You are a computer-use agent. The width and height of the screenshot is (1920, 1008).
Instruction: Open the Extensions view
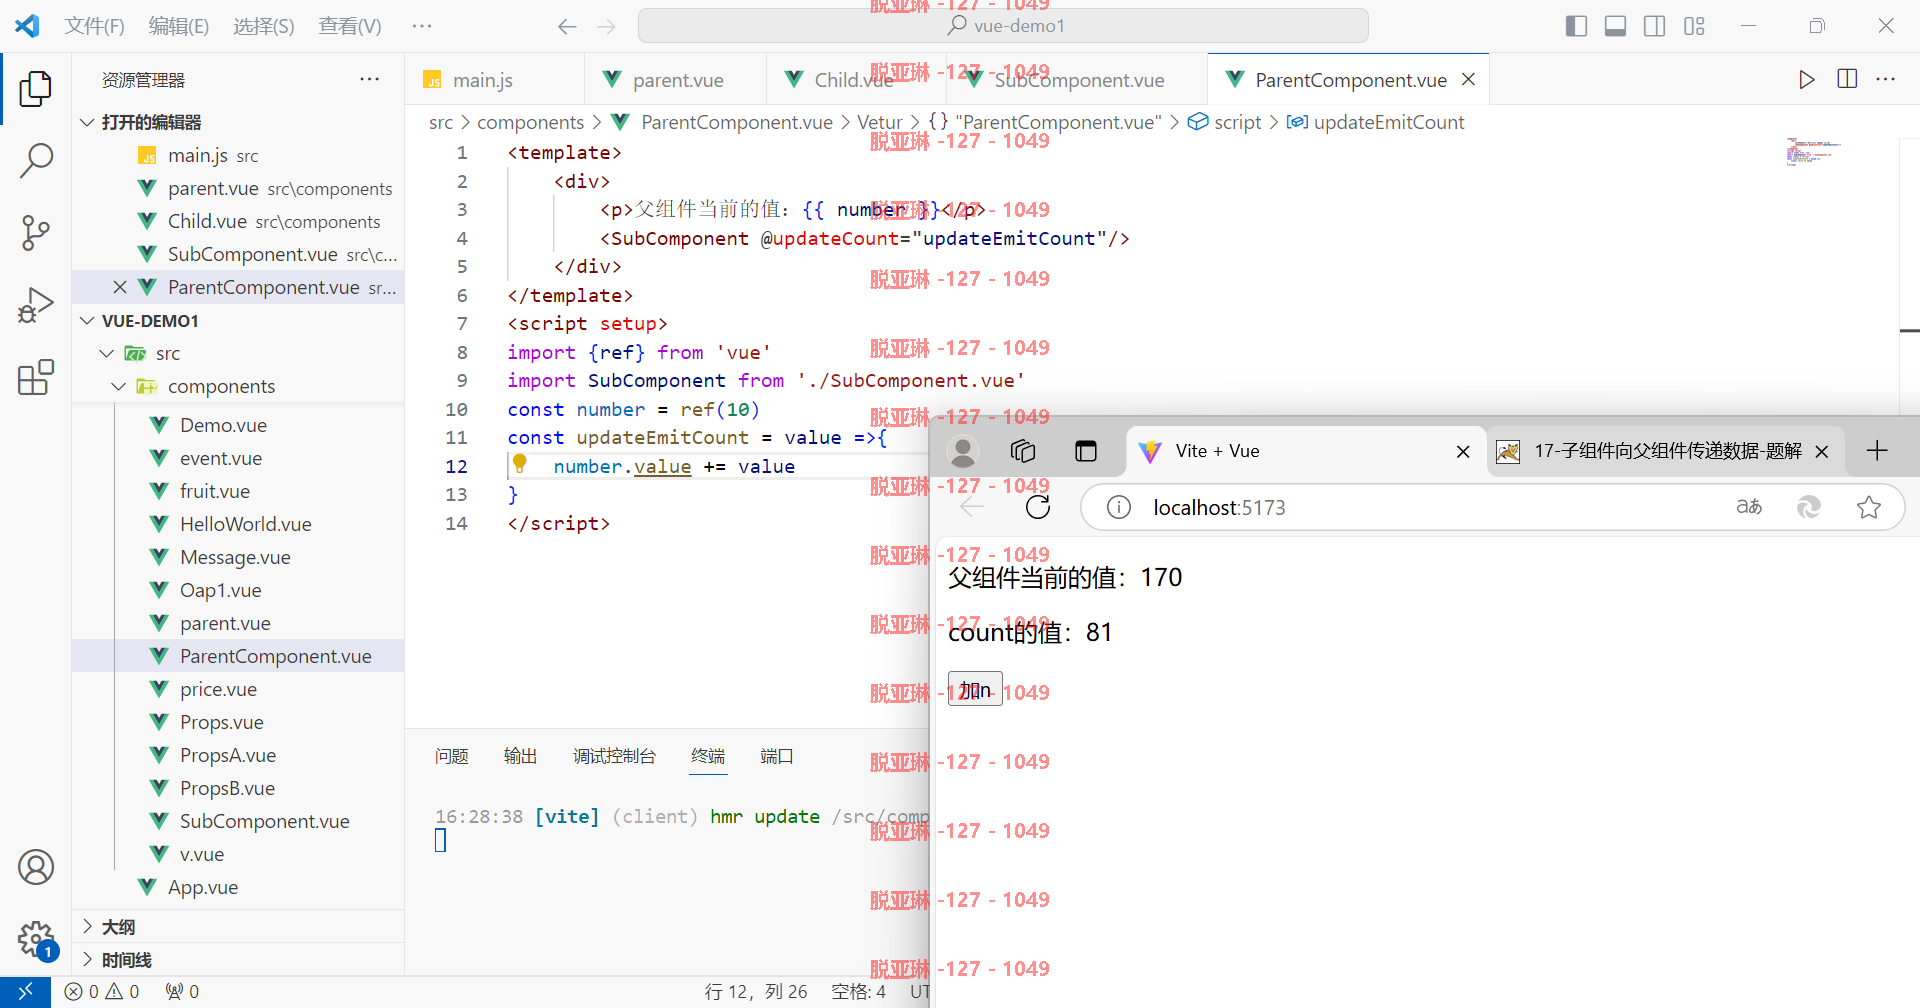click(36, 377)
